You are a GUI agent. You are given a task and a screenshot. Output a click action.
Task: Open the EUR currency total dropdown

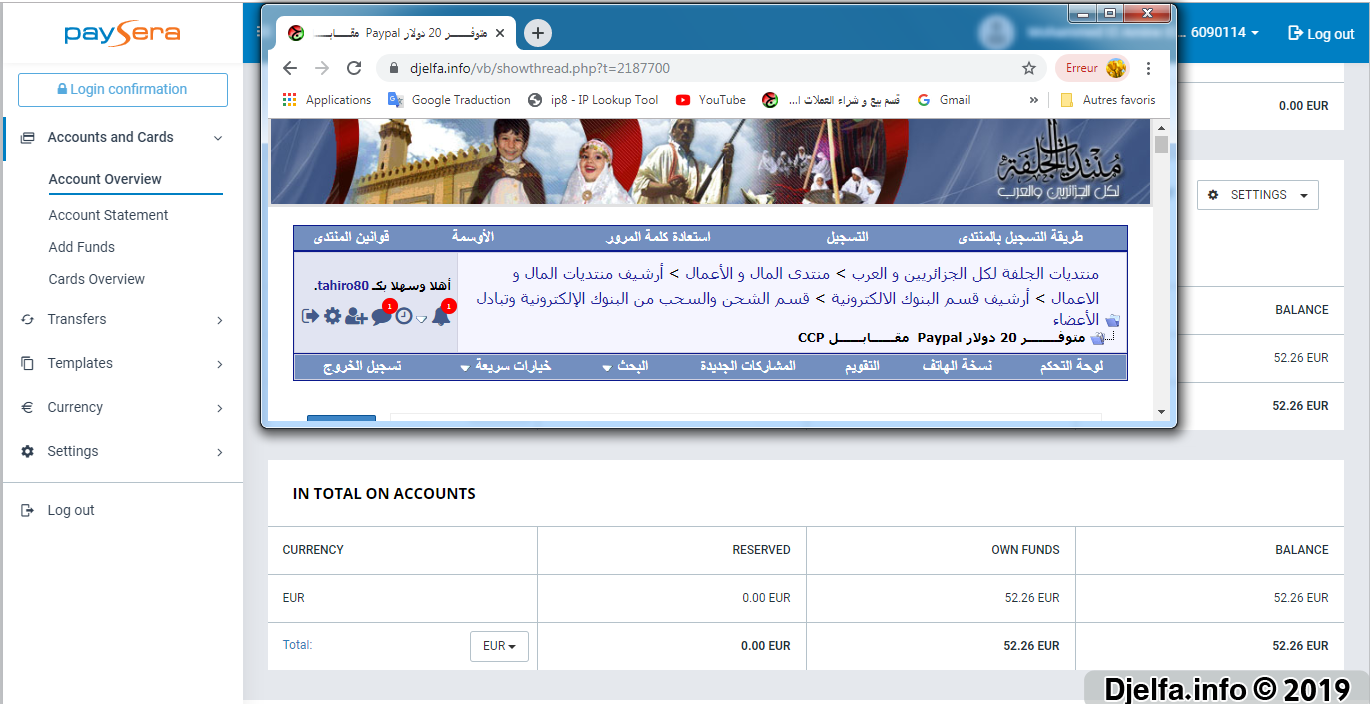(499, 646)
